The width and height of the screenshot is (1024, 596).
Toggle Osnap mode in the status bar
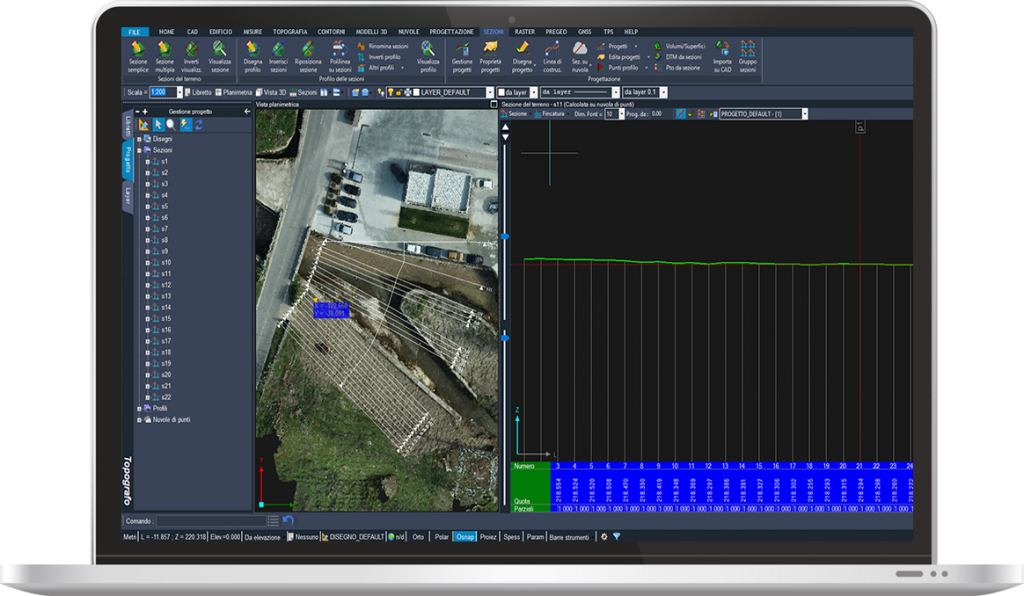tap(466, 537)
